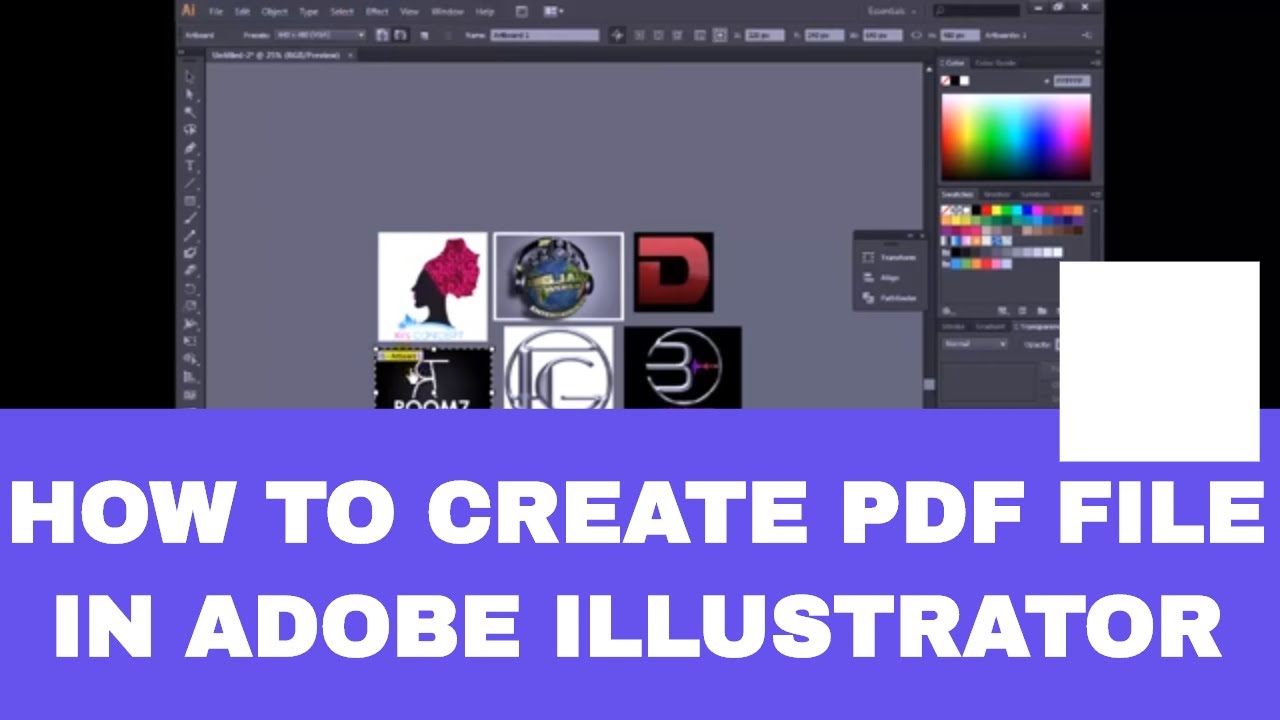The height and width of the screenshot is (720, 1280).
Task: Open the Type menu
Action: click(x=308, y=12)
